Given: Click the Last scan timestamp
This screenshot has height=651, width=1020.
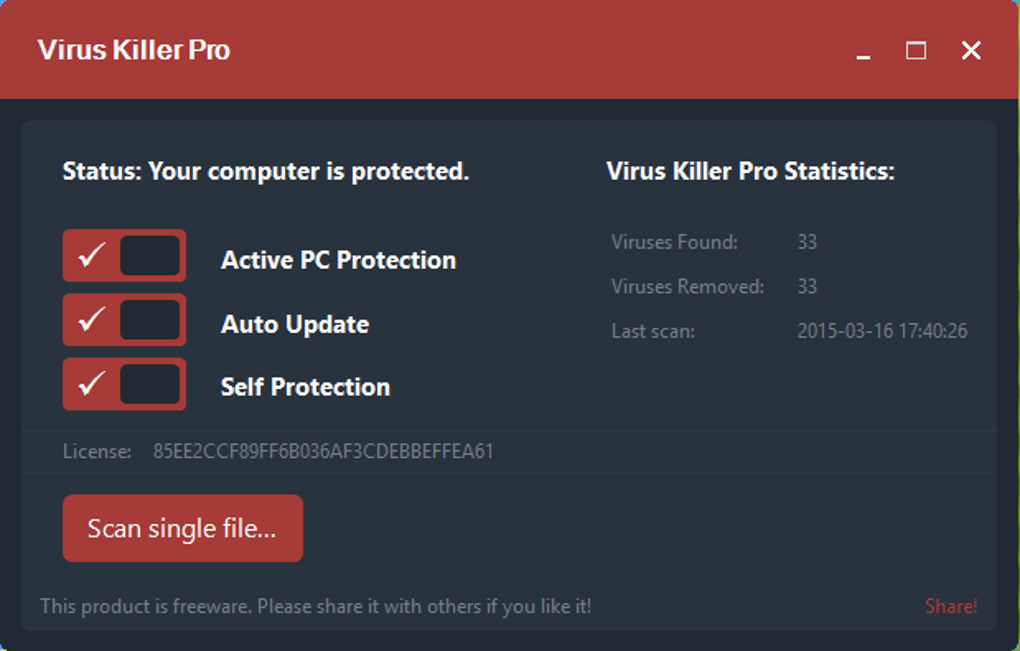Looking at the screenshot, I should [x=882, y=331].
